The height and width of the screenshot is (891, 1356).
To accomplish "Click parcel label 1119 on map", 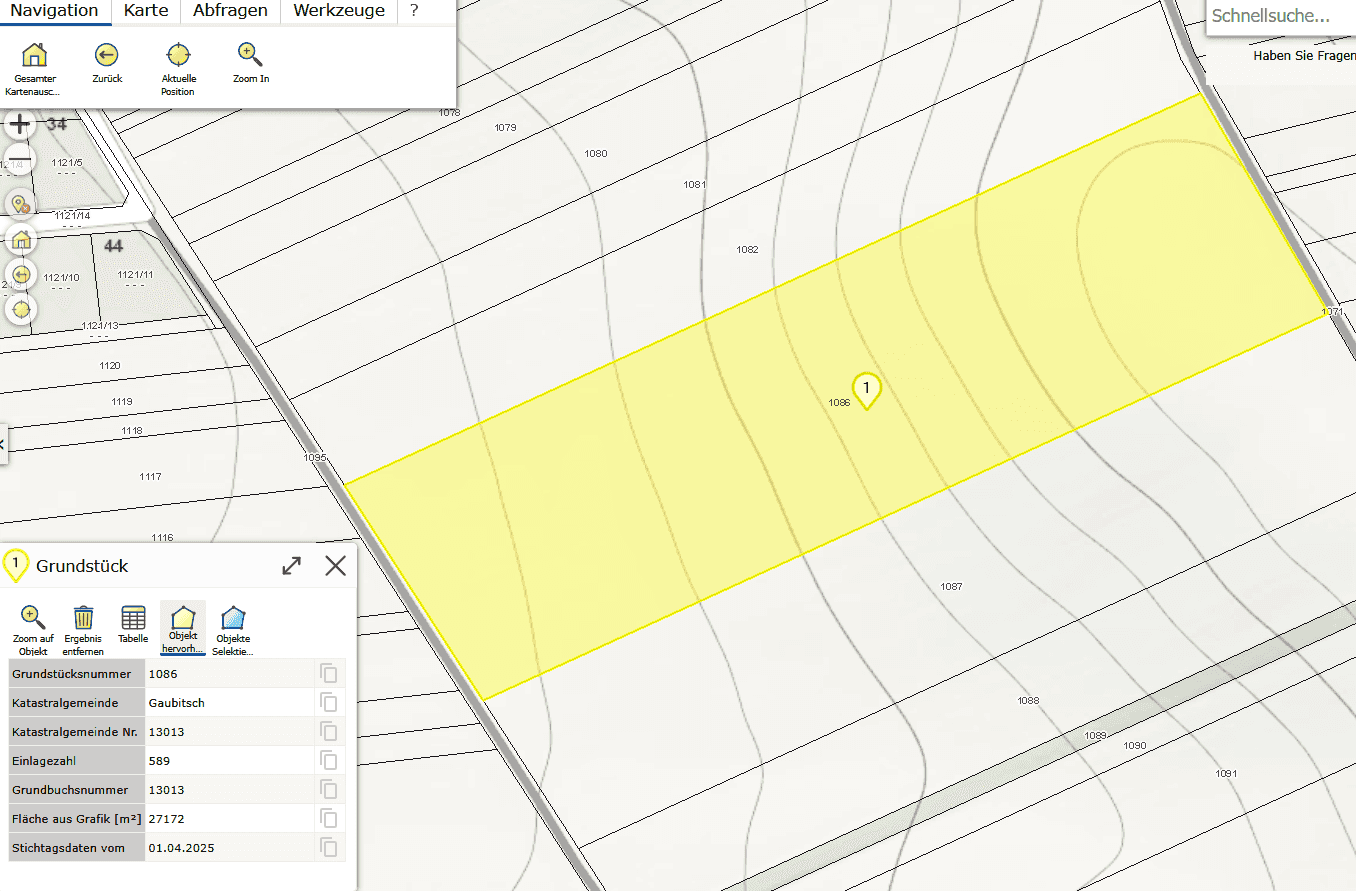I will tap(122, 401).
